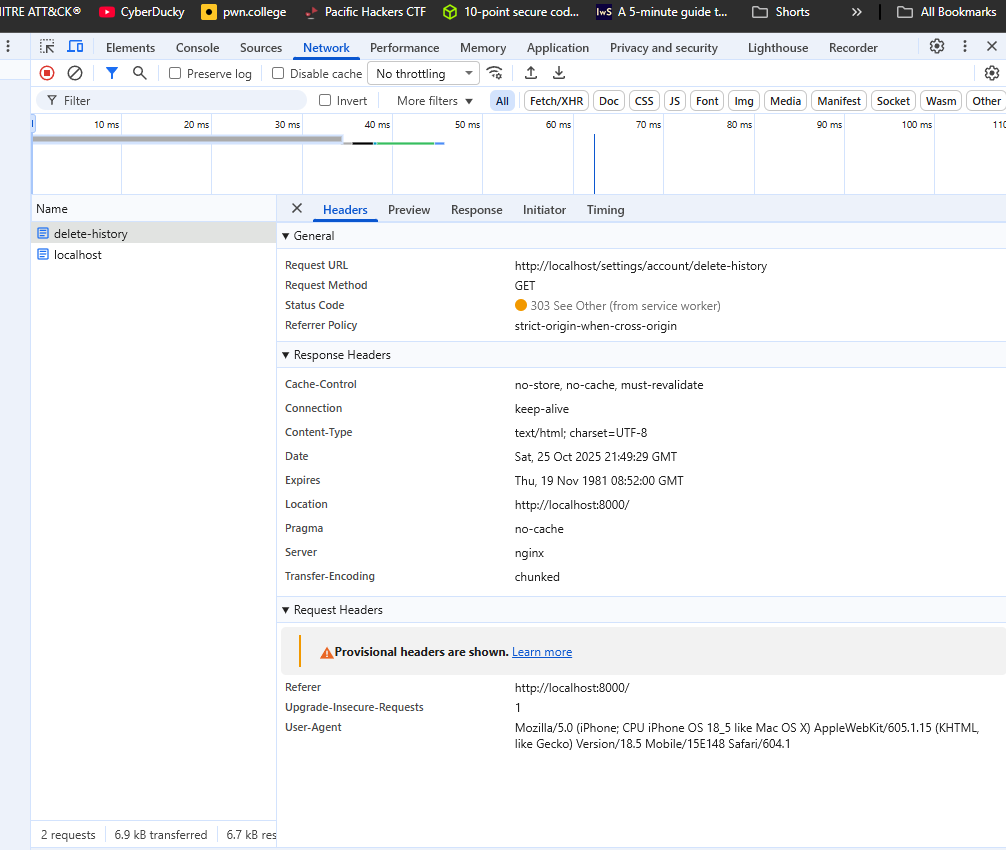The image size is (1006, 850).
Task: Select the inspect element picker
Action: pyautogui.click(x=47, y=47)
